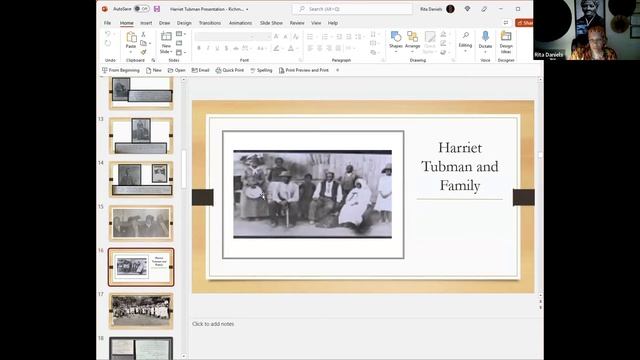Switch to the Draw tab
The width and height of the screenshot is (640, 360).
coord(164,23)
